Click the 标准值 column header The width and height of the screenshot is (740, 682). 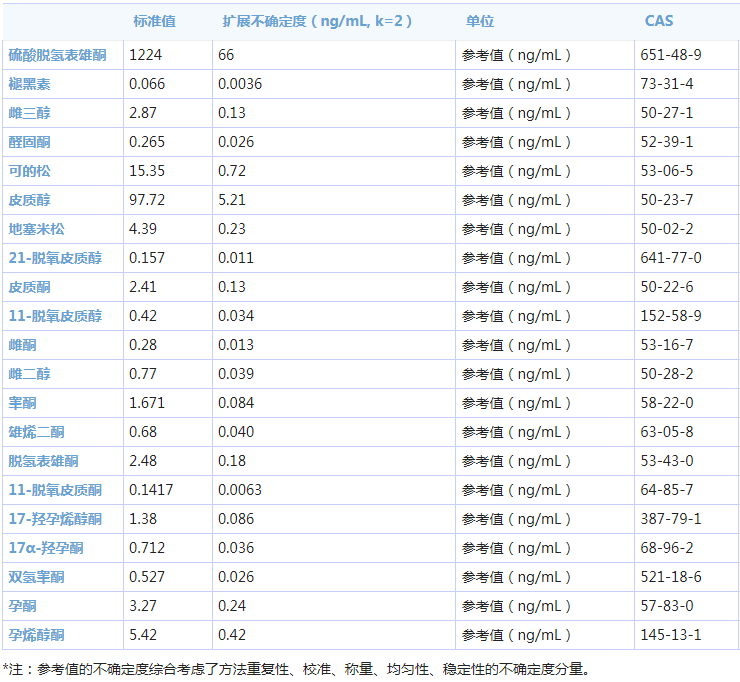[154, 21]
